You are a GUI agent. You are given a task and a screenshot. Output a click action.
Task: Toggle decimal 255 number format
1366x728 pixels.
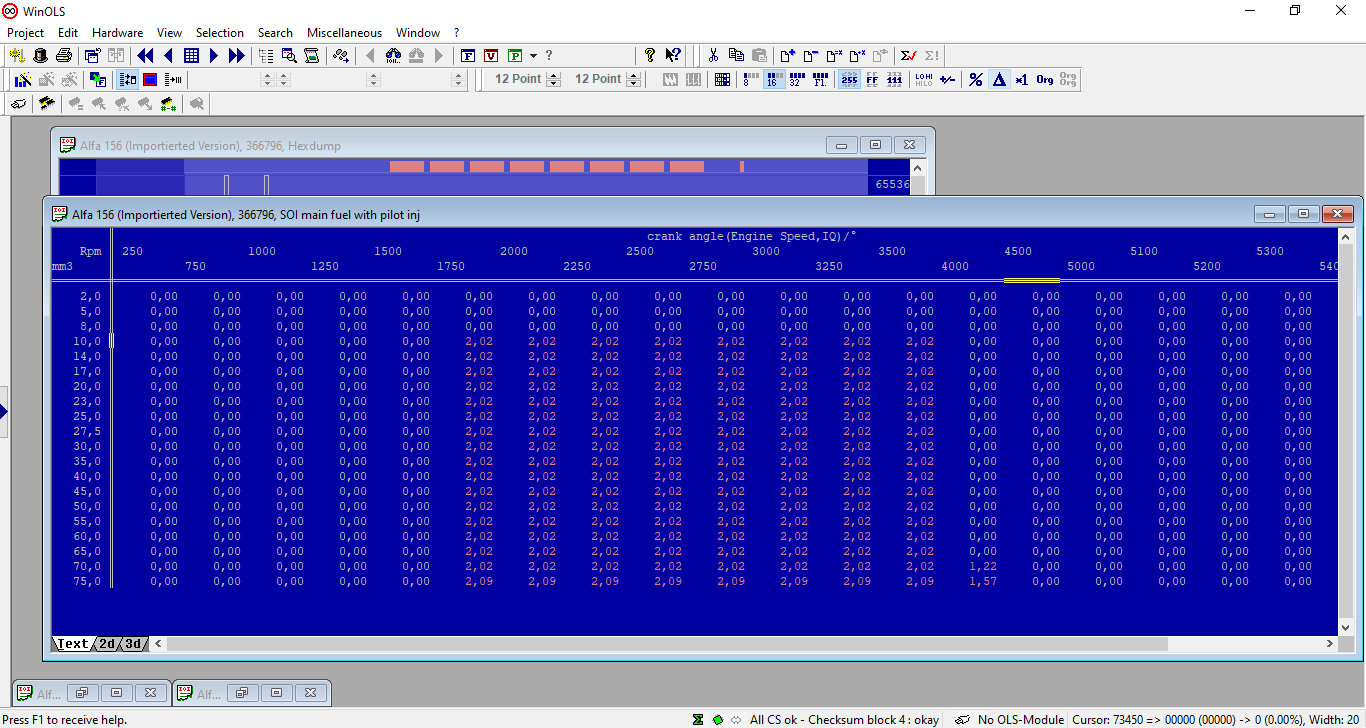(x=849, y=80)
